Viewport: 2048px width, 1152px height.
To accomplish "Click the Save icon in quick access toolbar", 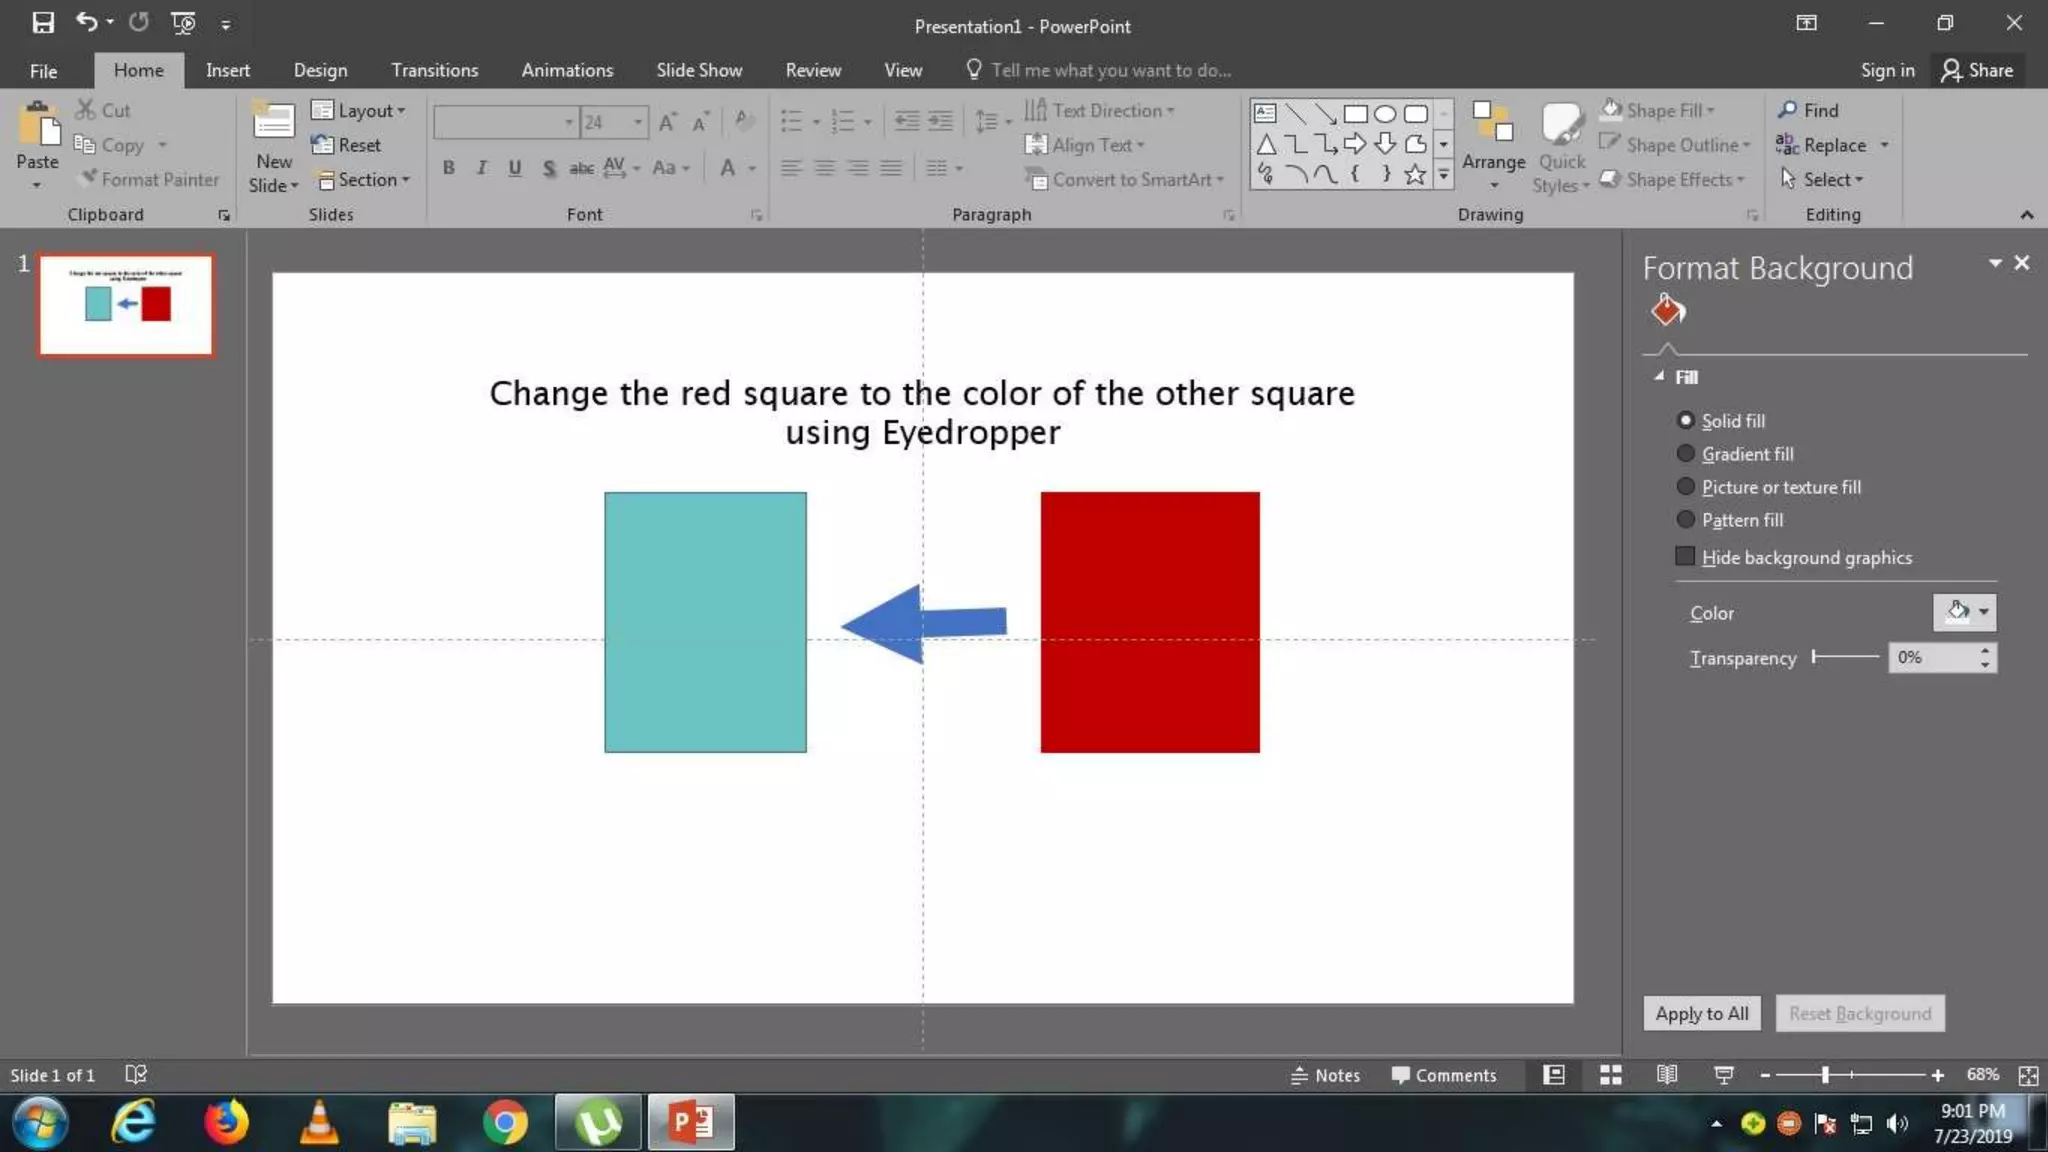I will (43, 23).
